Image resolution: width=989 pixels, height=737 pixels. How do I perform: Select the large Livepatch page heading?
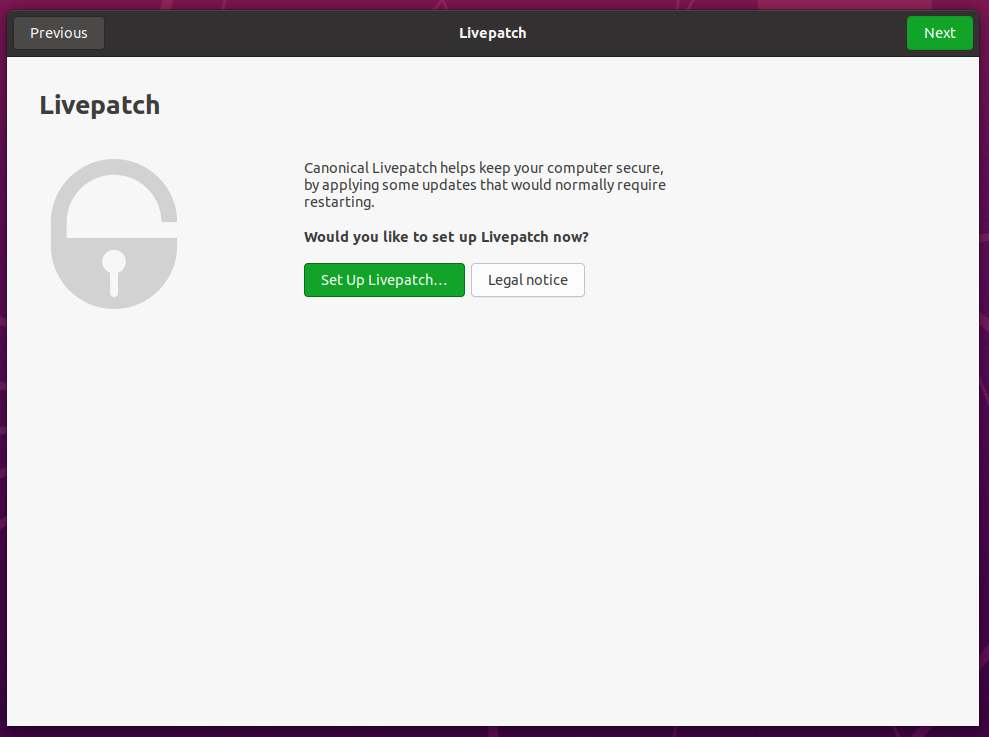click(100, 105)
